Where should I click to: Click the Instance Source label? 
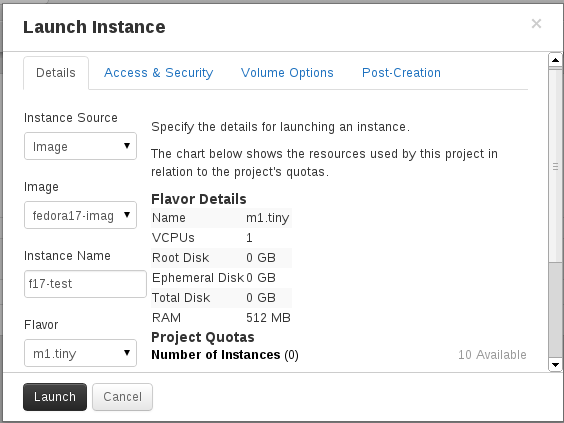[x=71, y=118]
